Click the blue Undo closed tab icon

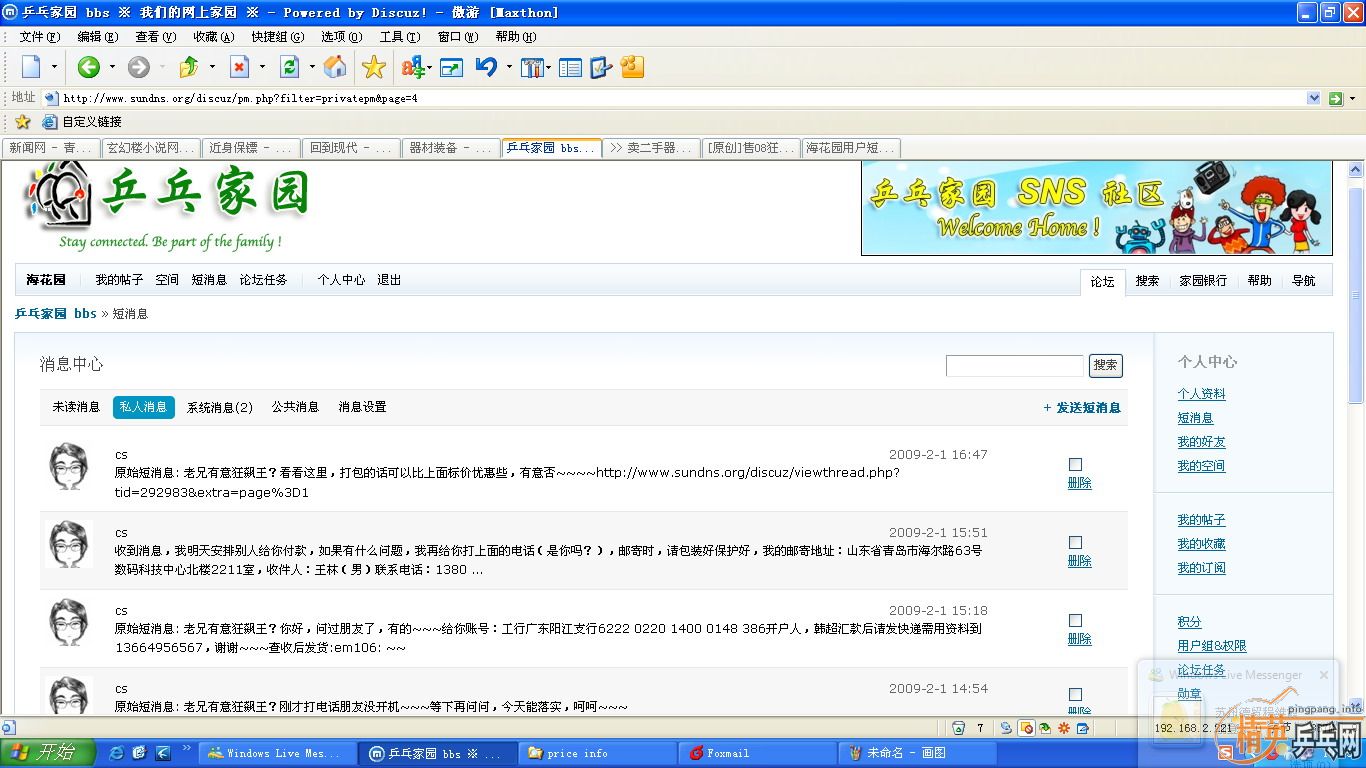click(487, 67)
